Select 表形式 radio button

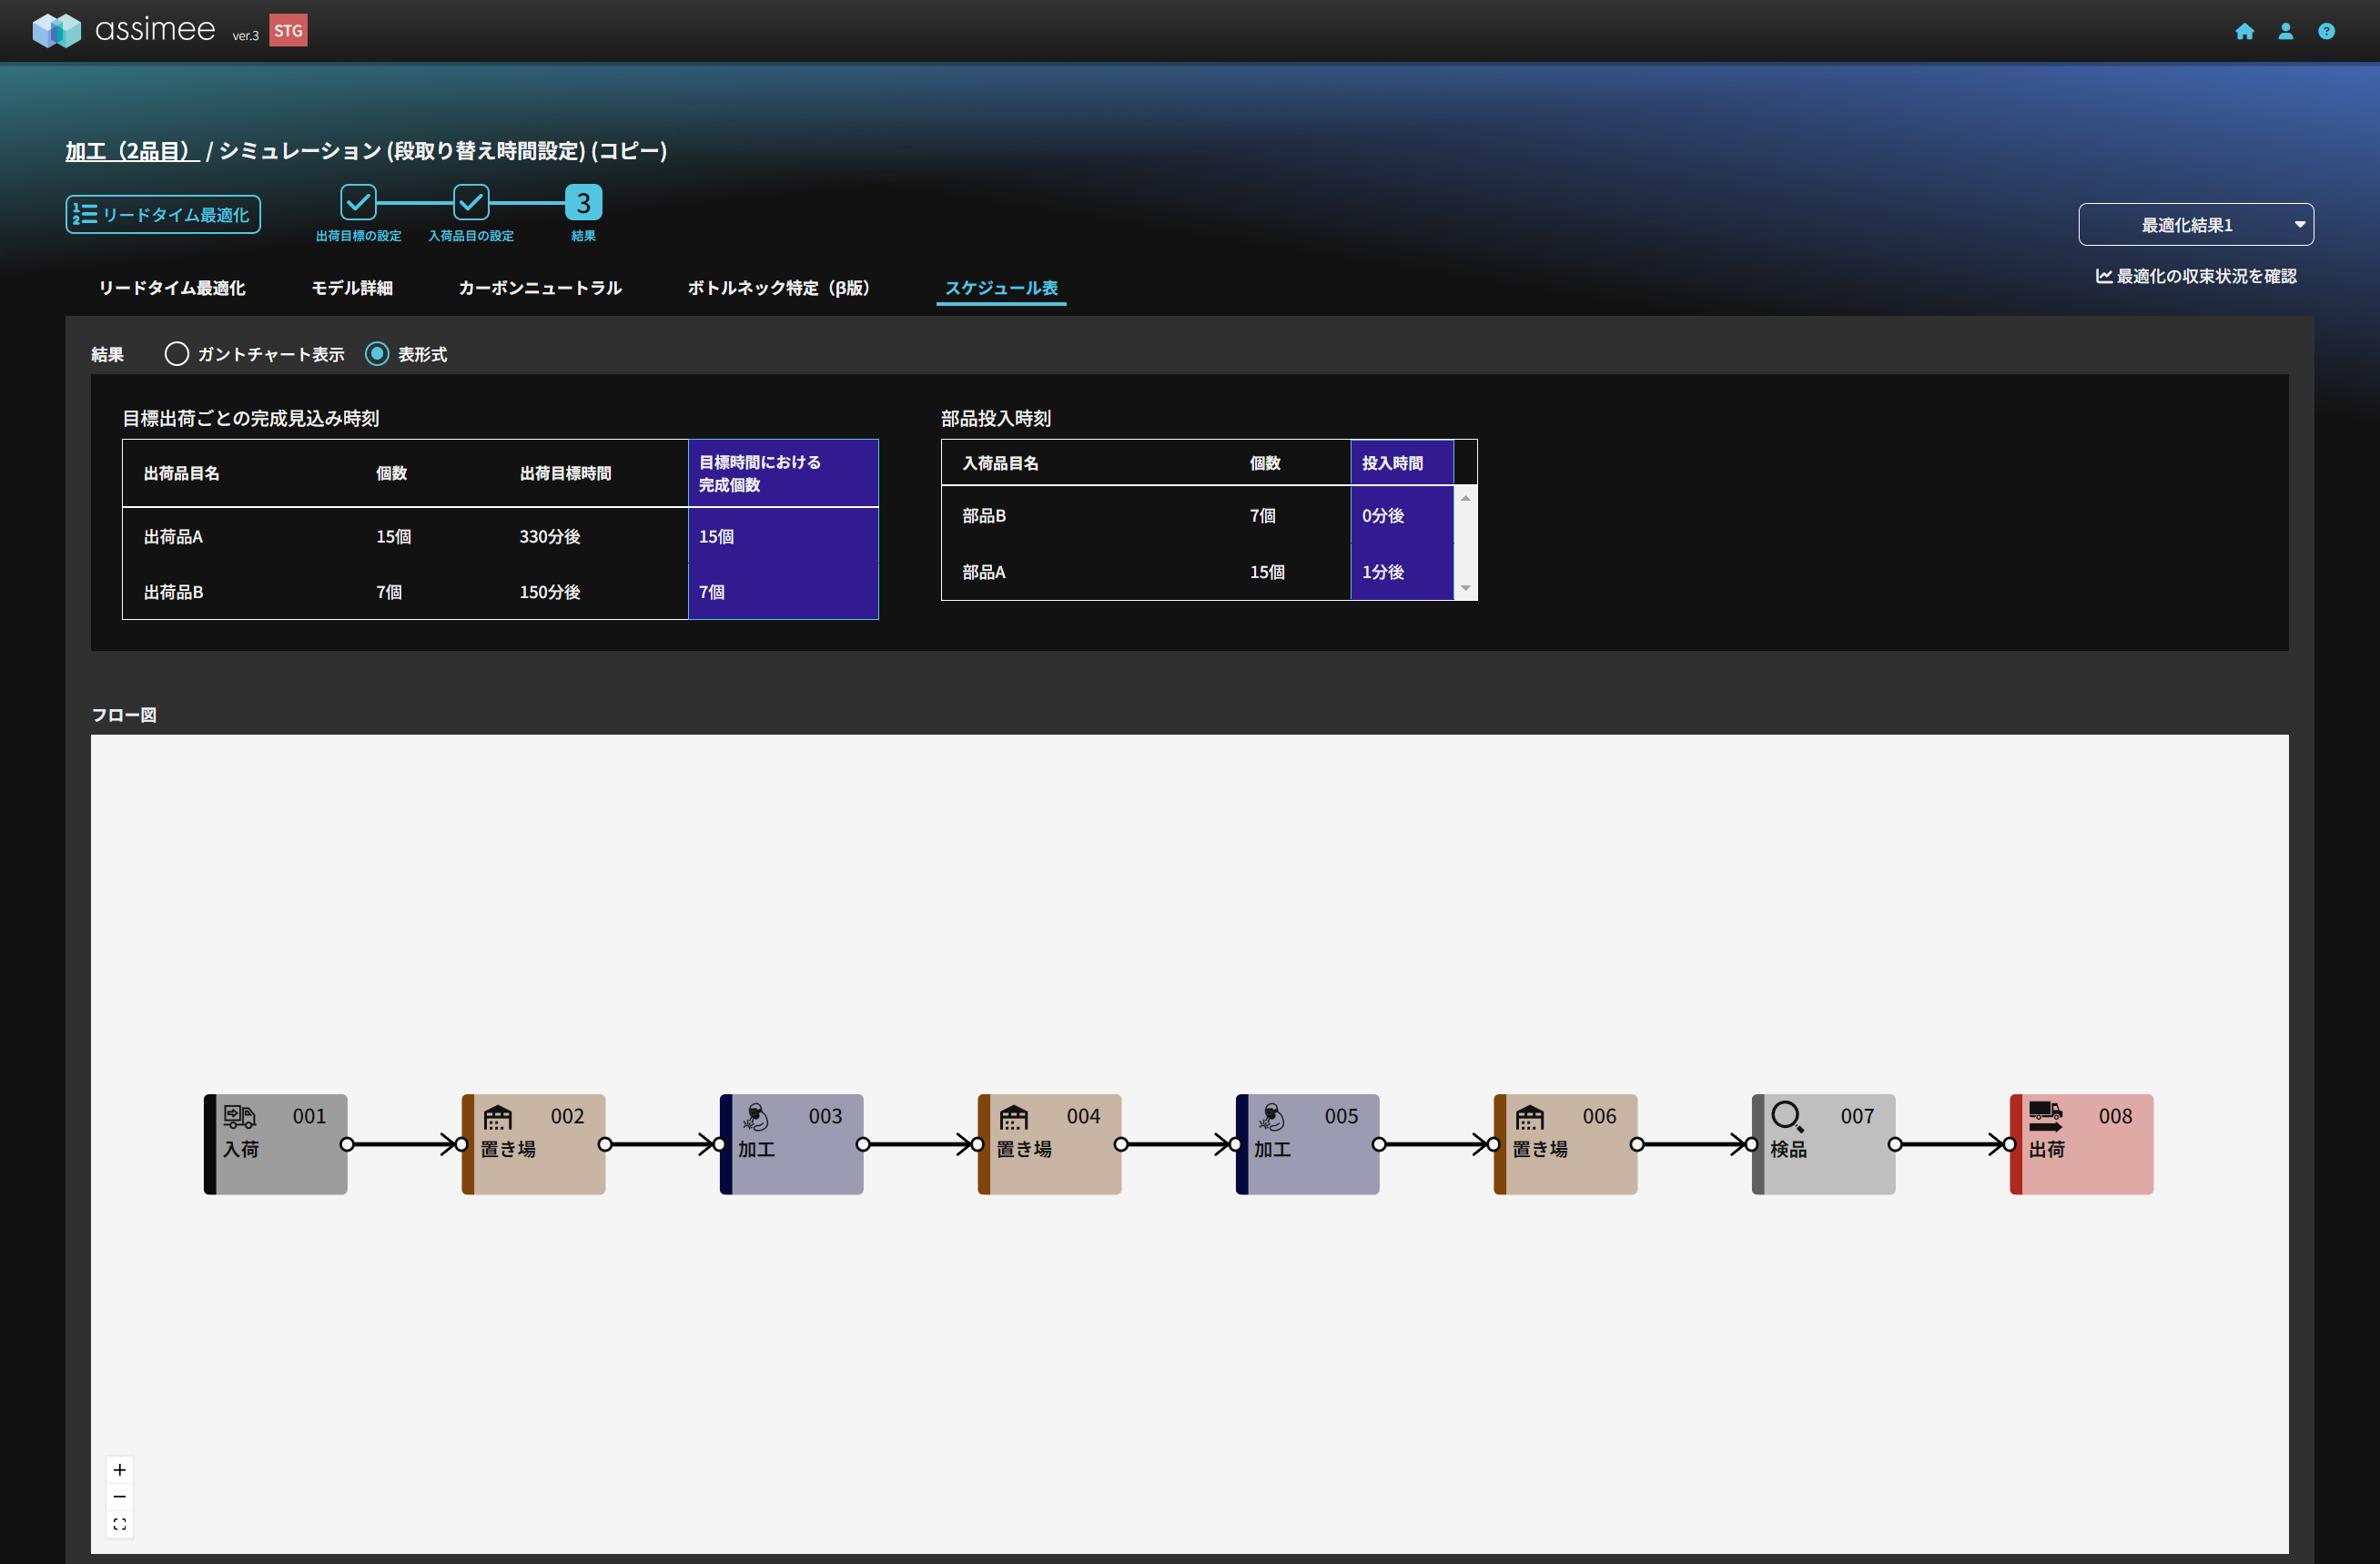pos(377,354)
